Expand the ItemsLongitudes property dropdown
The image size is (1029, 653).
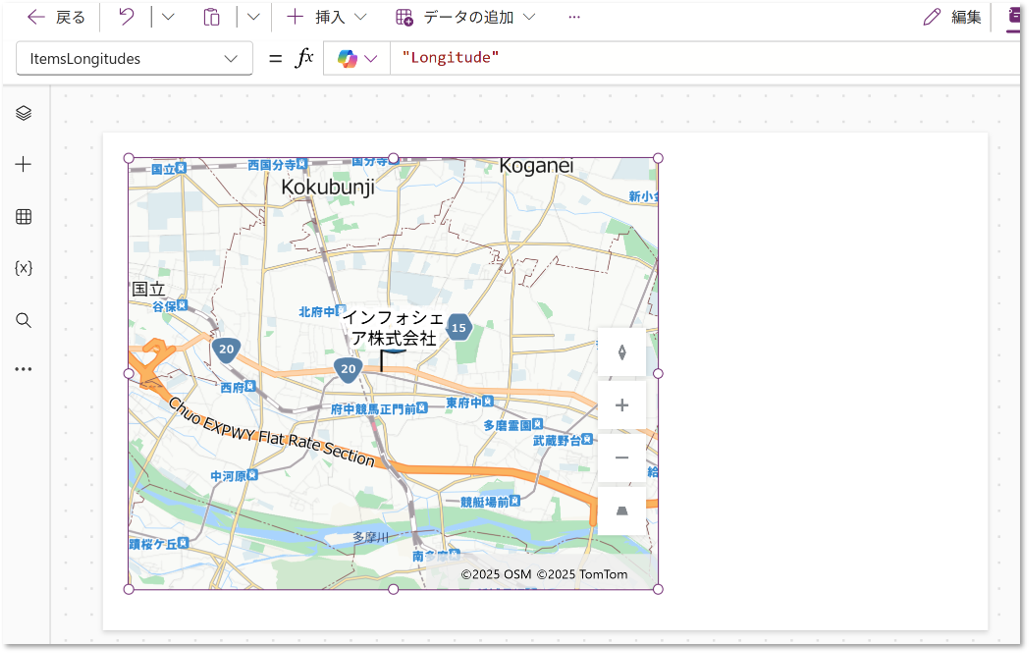(x=232, y=59)
